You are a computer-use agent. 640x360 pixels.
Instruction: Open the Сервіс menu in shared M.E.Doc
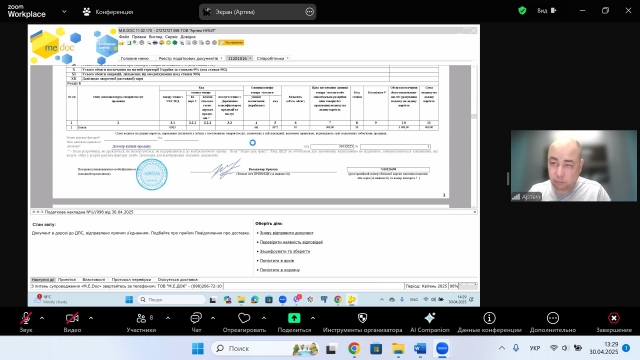[x=171, y=37]
